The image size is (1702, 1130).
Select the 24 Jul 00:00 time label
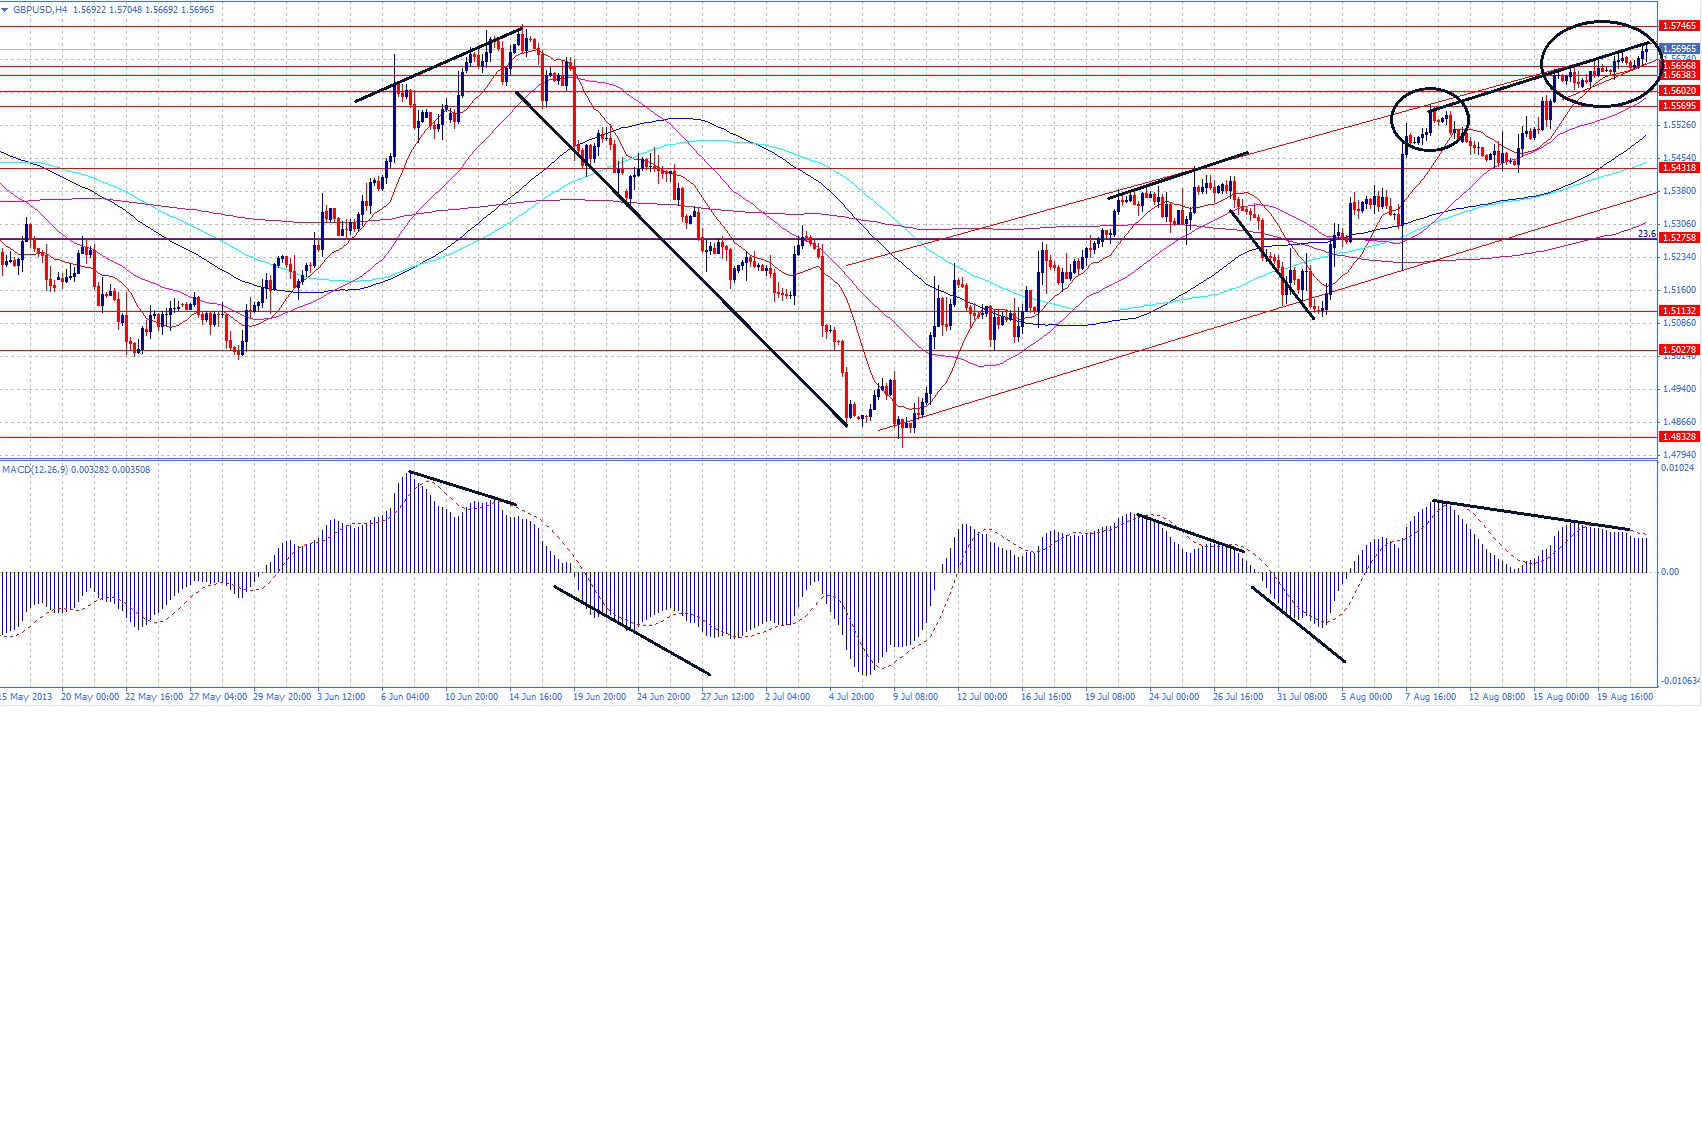1174,697
